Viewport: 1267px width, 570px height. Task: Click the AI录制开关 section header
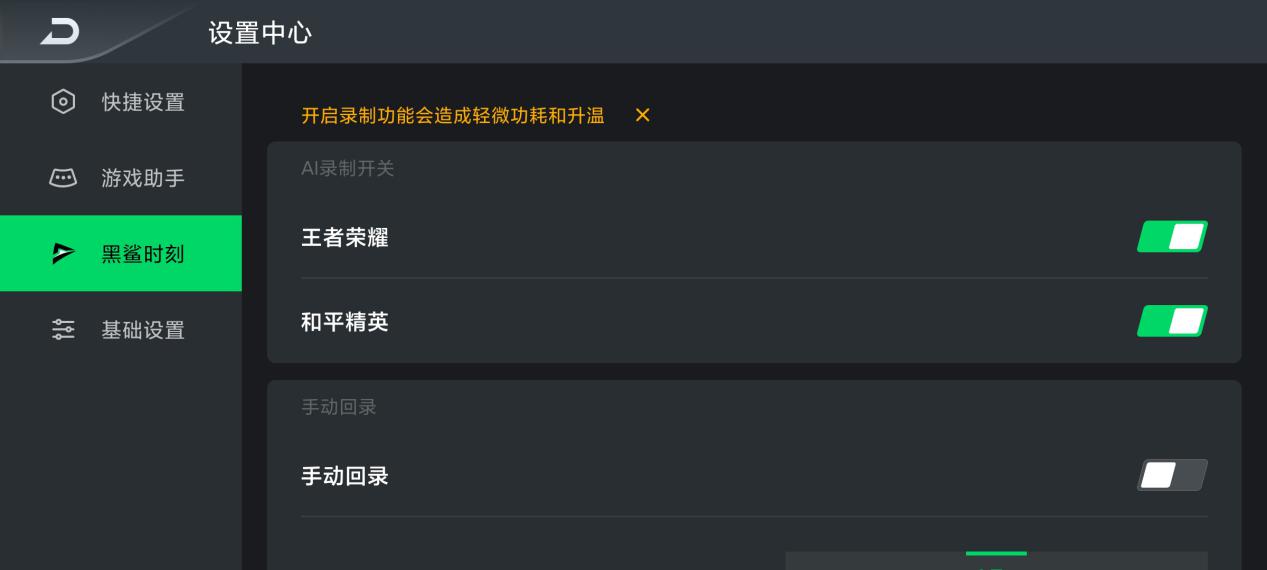[x=348, y=168]
